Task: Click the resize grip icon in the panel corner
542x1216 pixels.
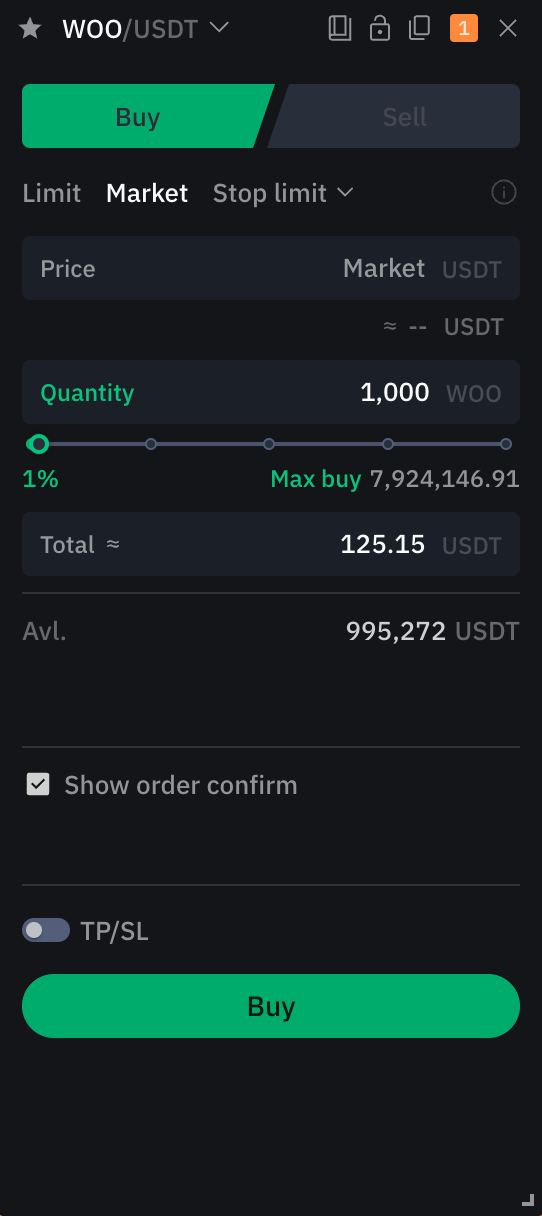Action: click(x=528, y=1199)
